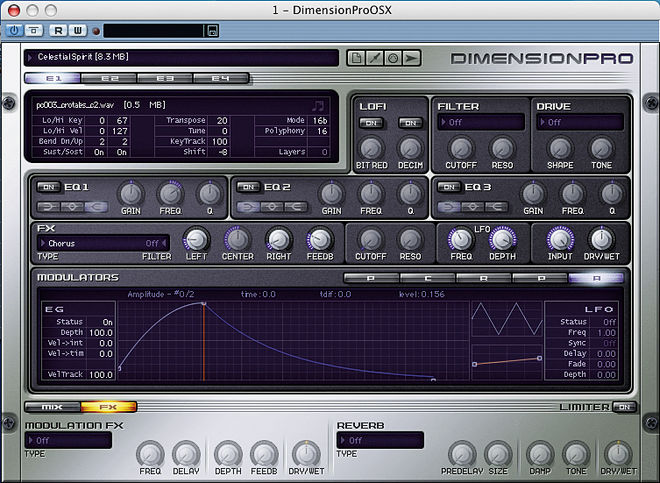Viewport: 660px width, 483px height.
Task: Select EQ 3 peak shape
Action: pos(473,207)
